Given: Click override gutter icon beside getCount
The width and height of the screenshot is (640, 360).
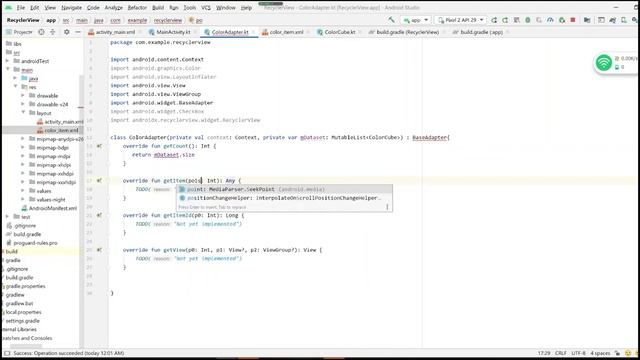Looking at the screenshot, I should pyautogui.click(x=99, y=146).
